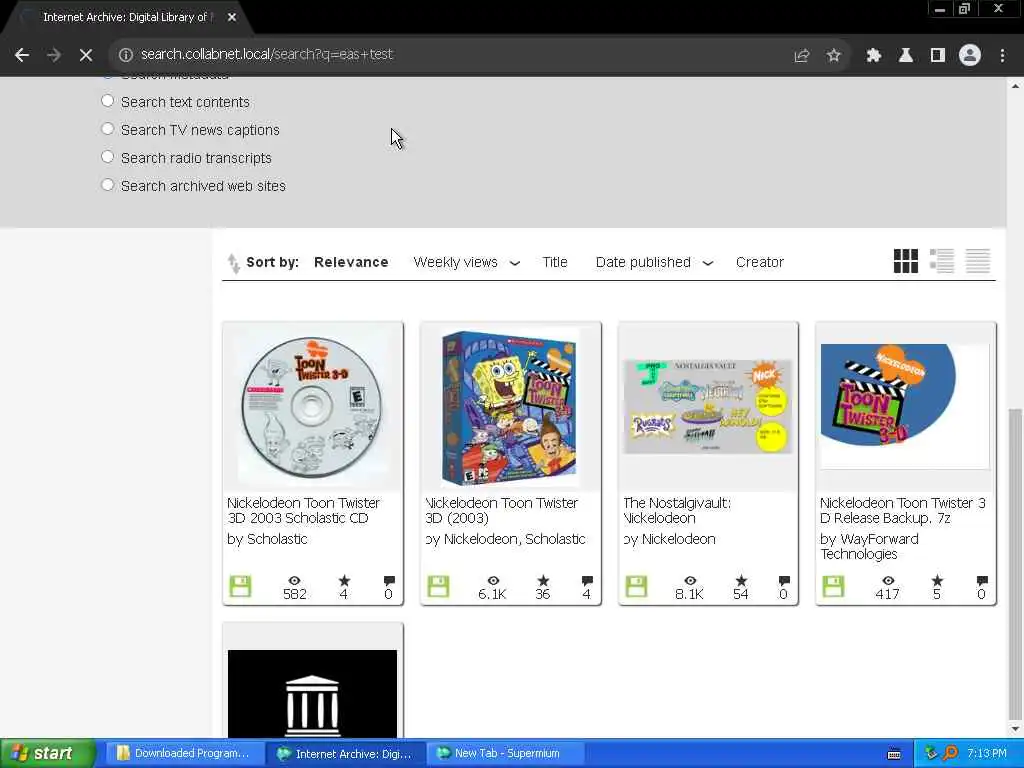The image size is (1024, 768).
Task: Click the keyboard icon in taskbar
Action: (894, 754)
